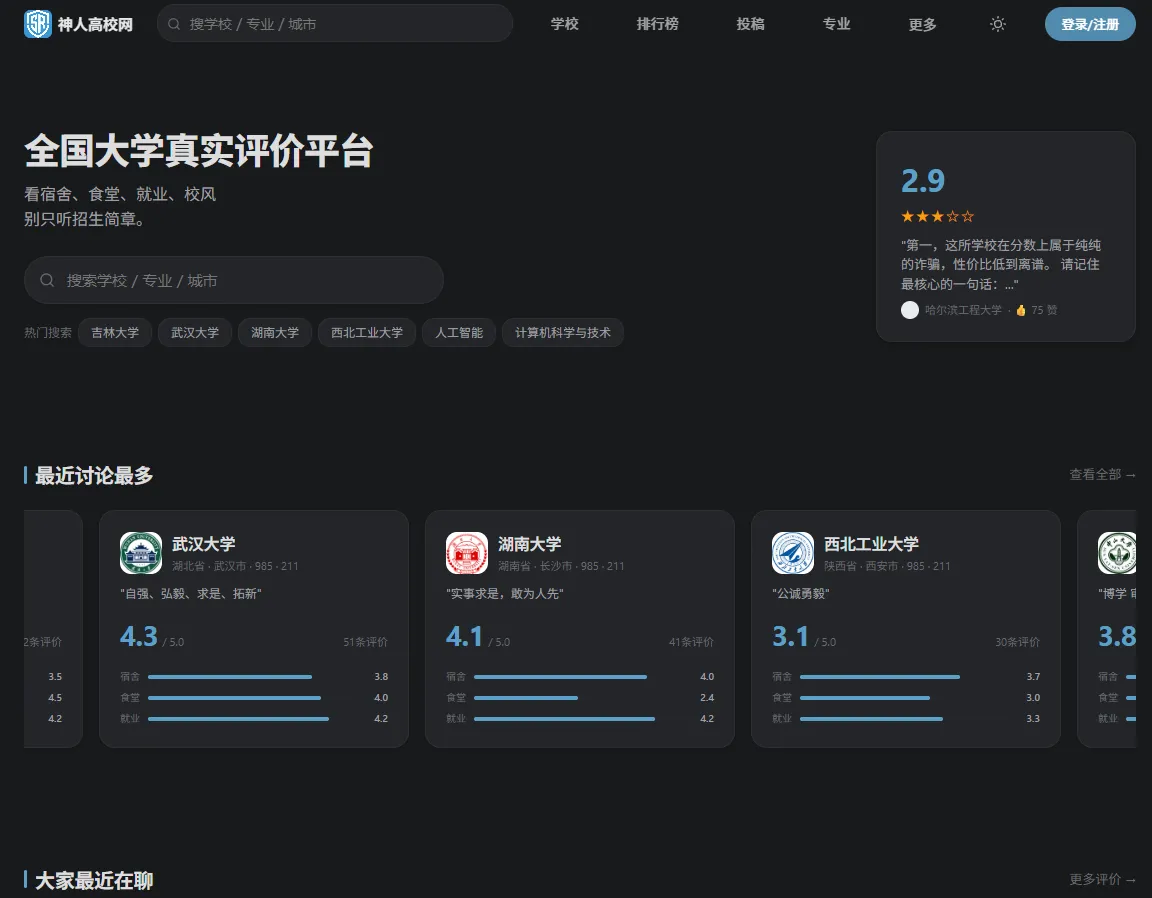Click the 3.1 score on 西北工业大学 card
Image resolution: width=1152 pixels, height=898 pixels.
[x=791, y=636]
